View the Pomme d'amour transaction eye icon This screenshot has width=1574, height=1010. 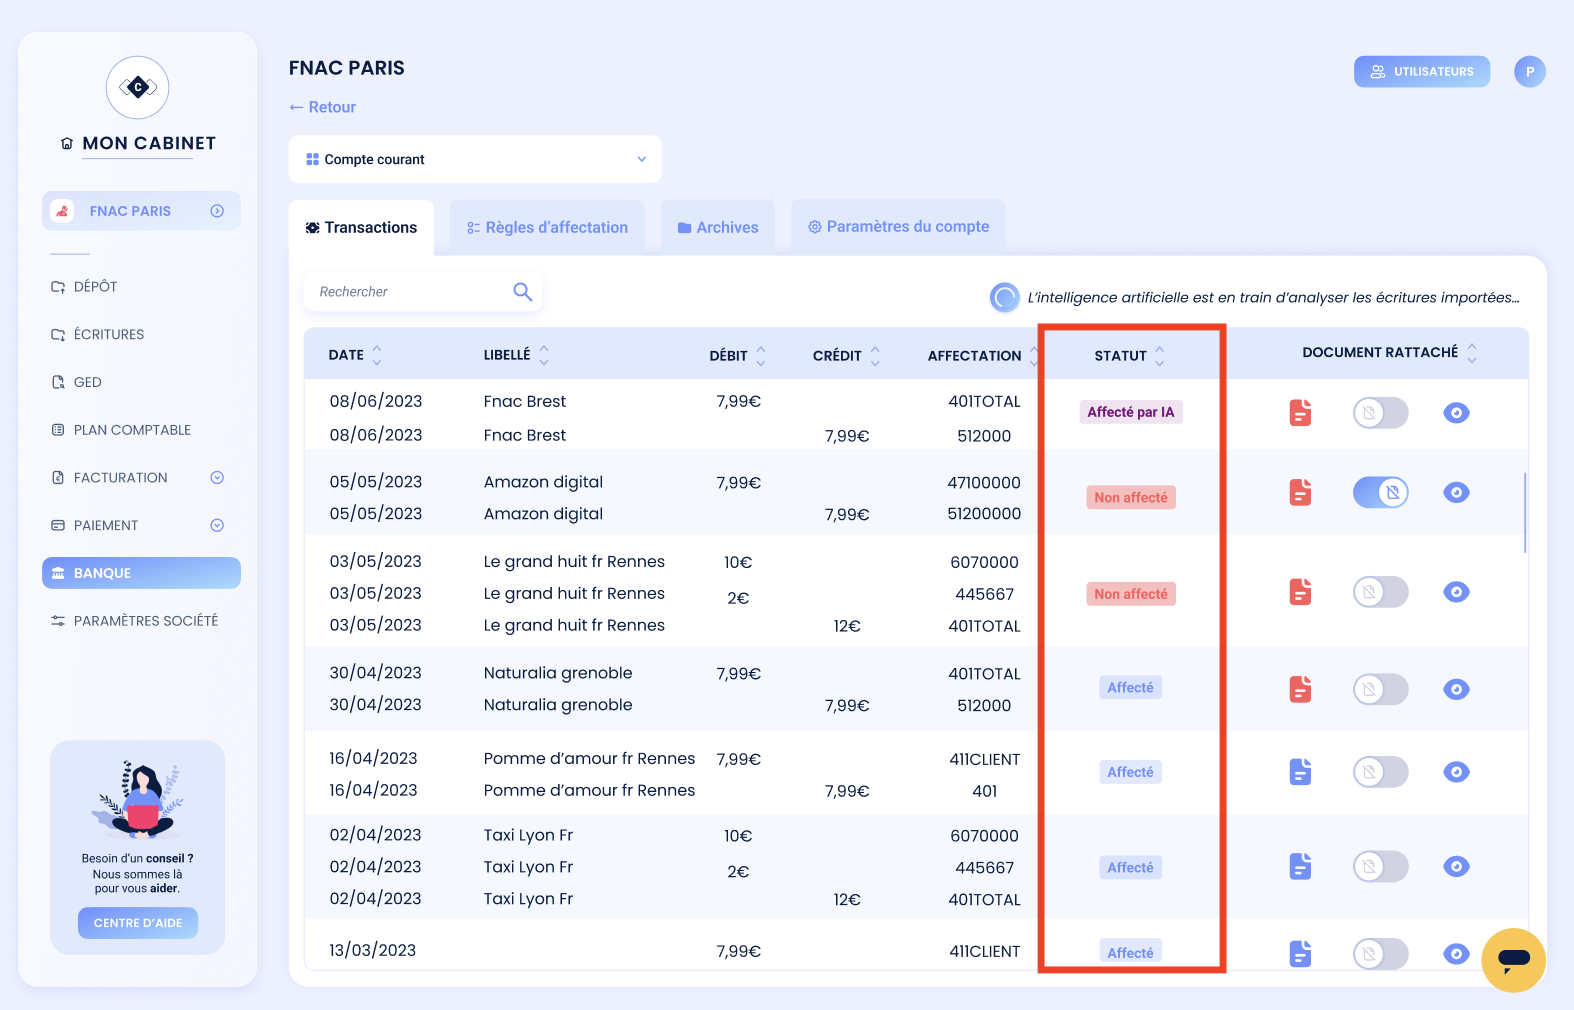1456,772
